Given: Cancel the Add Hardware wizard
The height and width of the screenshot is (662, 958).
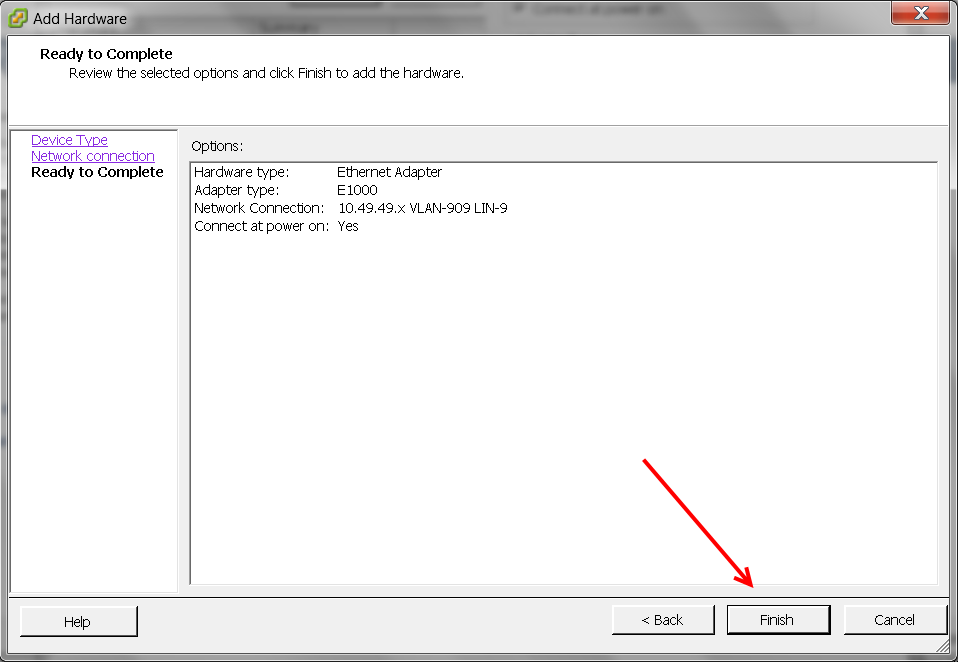Looking at the screenshot, I should coord(895,620).
